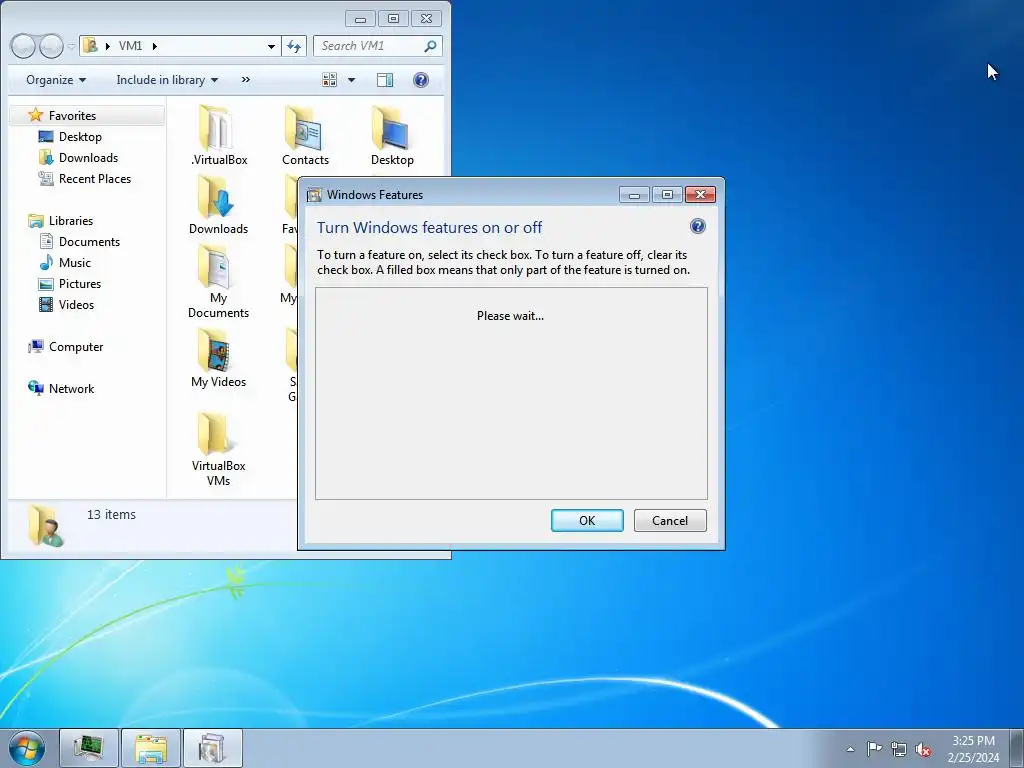
Task: Click the Explorer help icon in toolbar
Action: click(x=421, y=80)
